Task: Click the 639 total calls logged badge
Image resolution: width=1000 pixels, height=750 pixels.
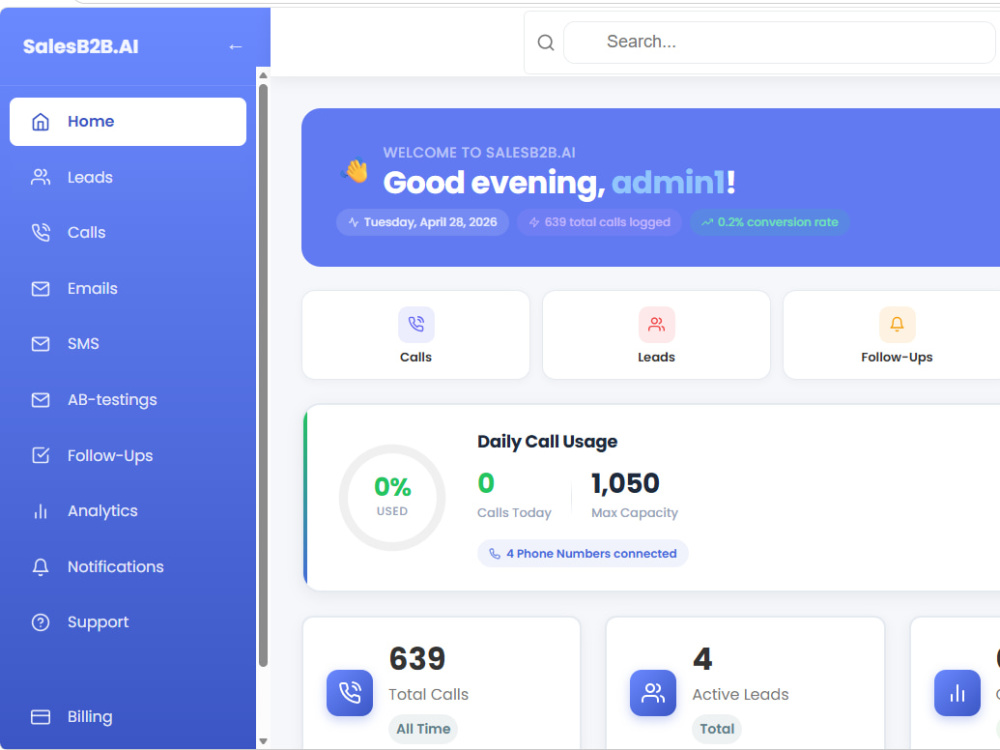Action: point(599,223)
